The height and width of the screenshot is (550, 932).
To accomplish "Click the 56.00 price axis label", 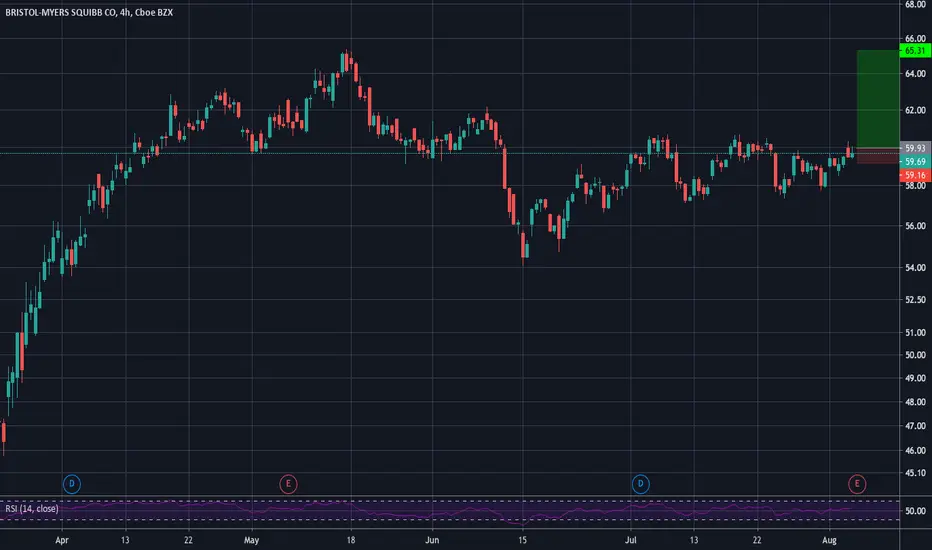I will point(915,226).
